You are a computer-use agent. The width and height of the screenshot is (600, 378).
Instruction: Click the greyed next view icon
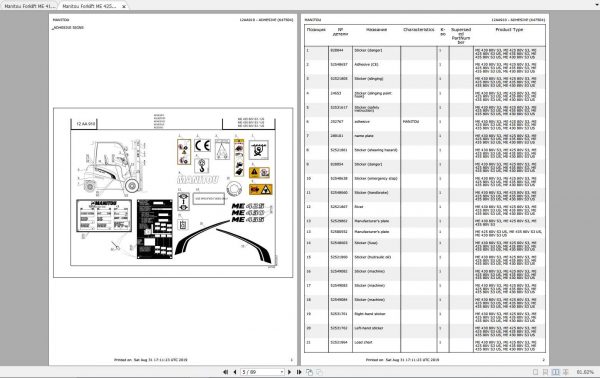point(319,372)
